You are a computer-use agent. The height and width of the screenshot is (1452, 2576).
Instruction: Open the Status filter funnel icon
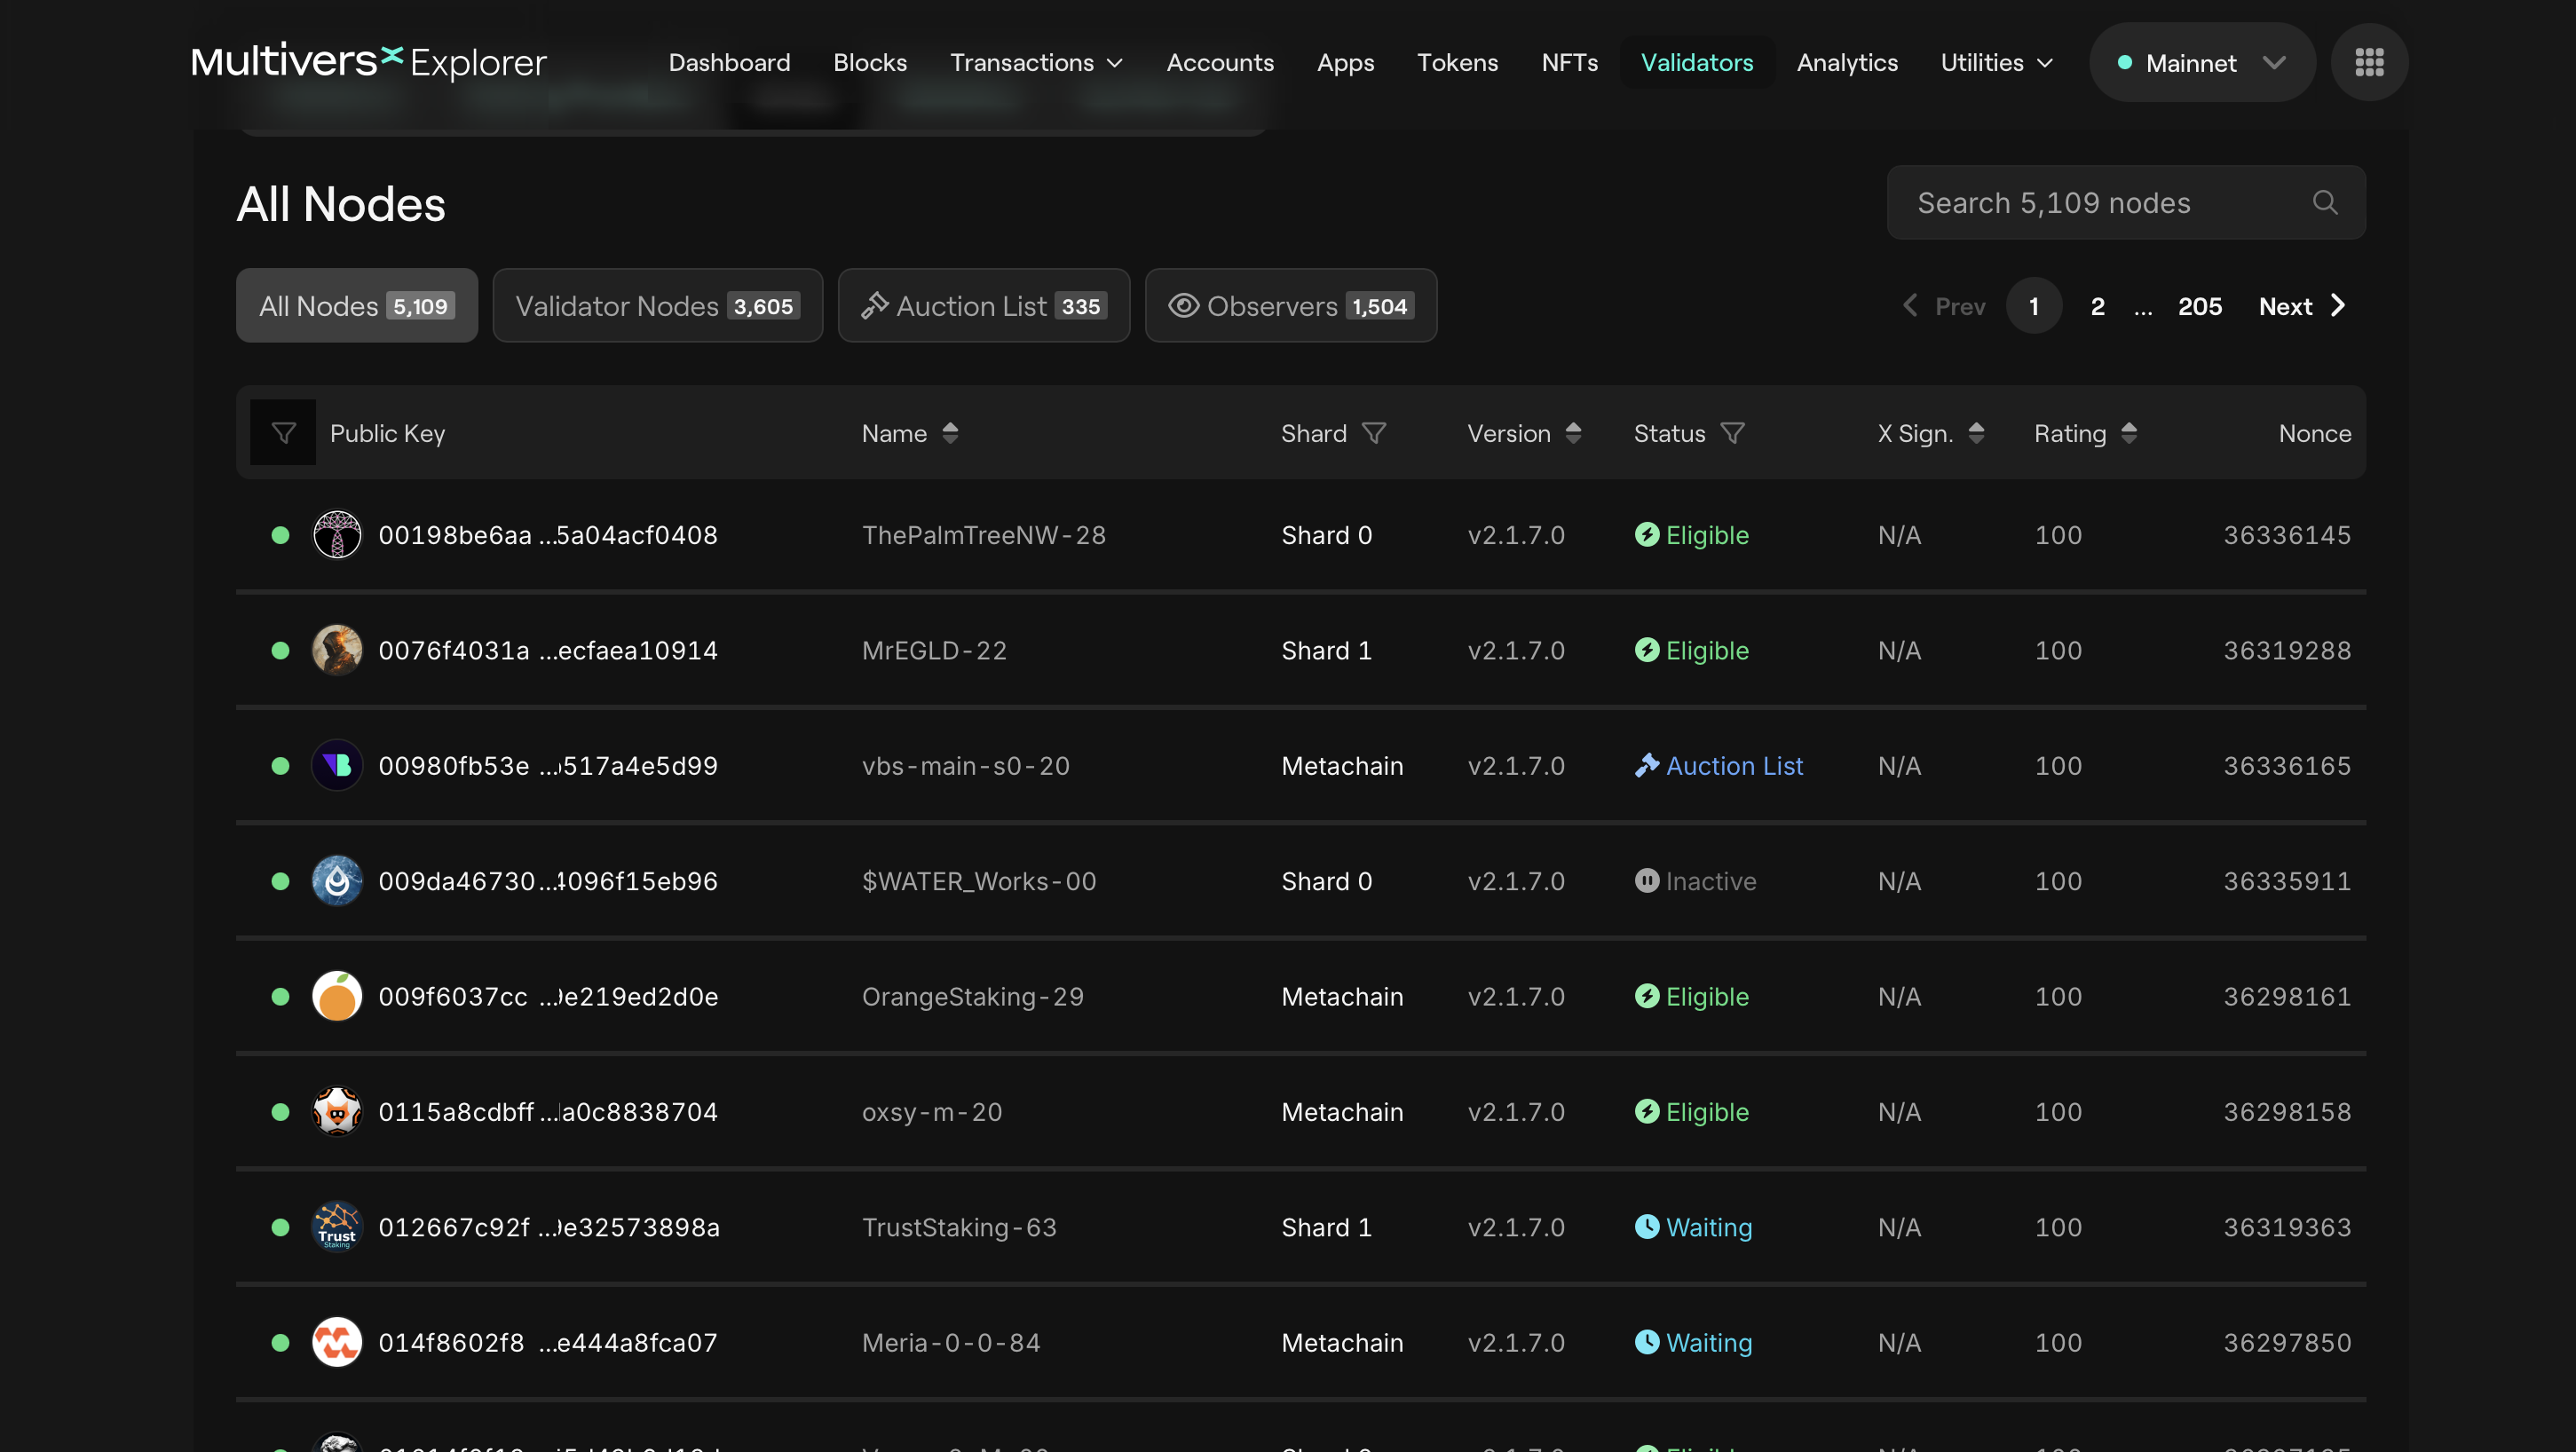pos(1733,433)
